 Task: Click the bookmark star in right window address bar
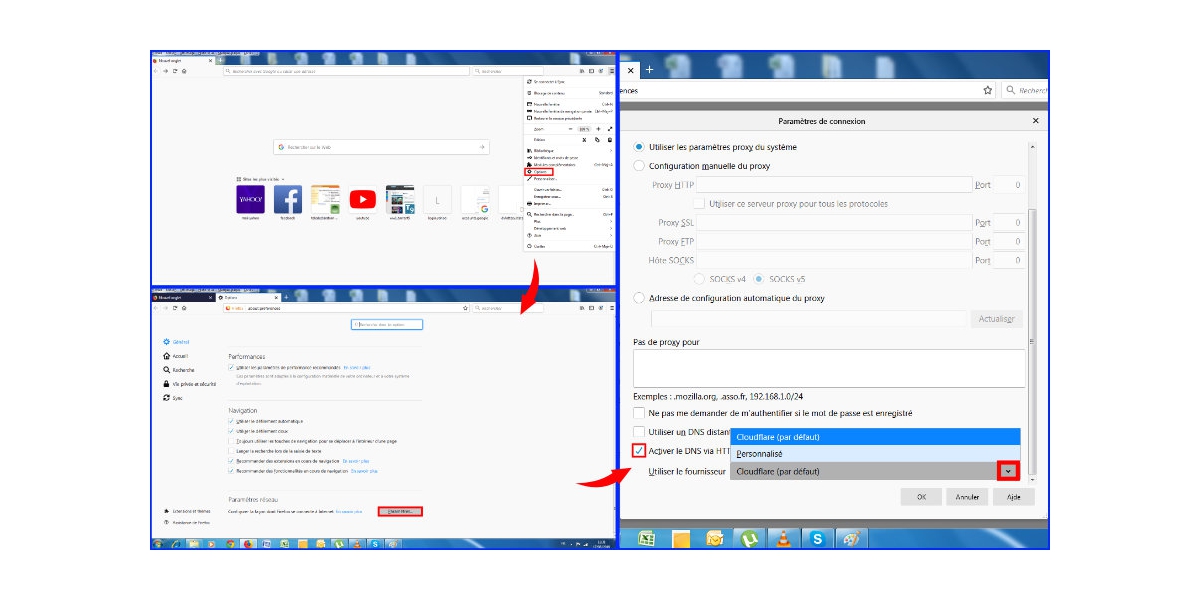click(x=988, y=90)
